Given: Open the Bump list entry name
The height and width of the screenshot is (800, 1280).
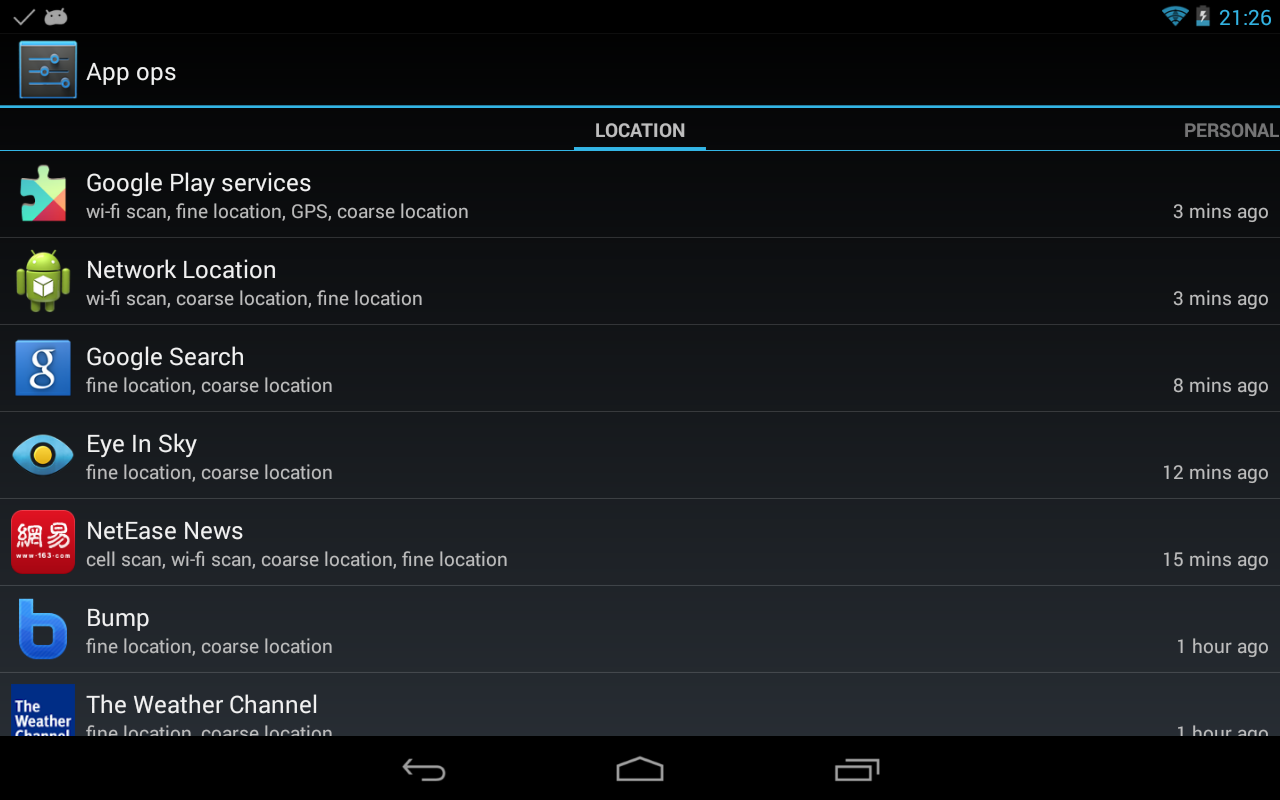Looking at the screenshot, I should click(x=118, y=618).
